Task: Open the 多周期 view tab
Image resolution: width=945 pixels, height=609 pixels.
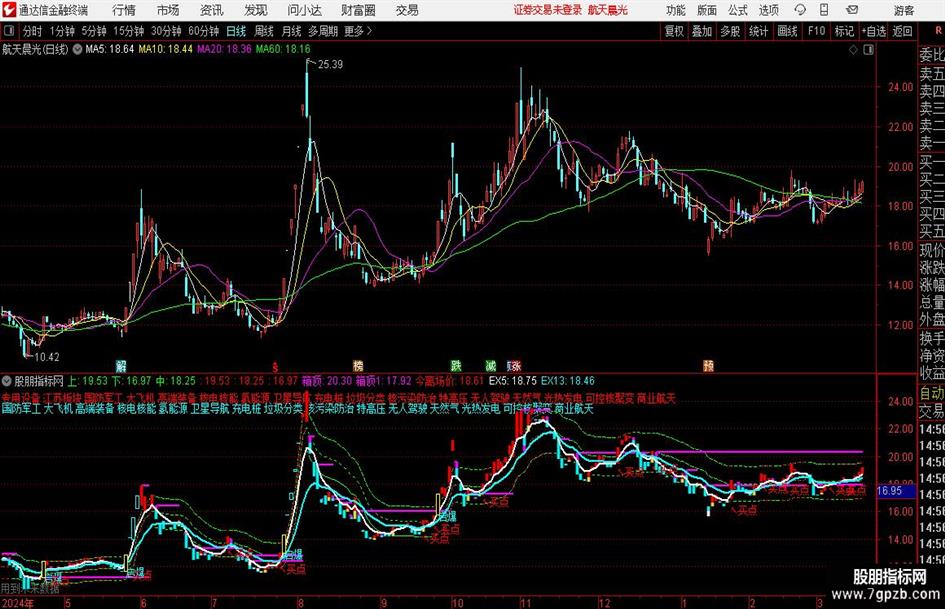Action: click(323, 31)
